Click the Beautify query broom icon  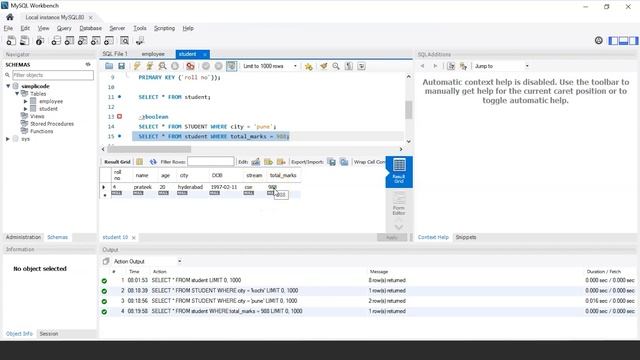[x=323, y=66]
